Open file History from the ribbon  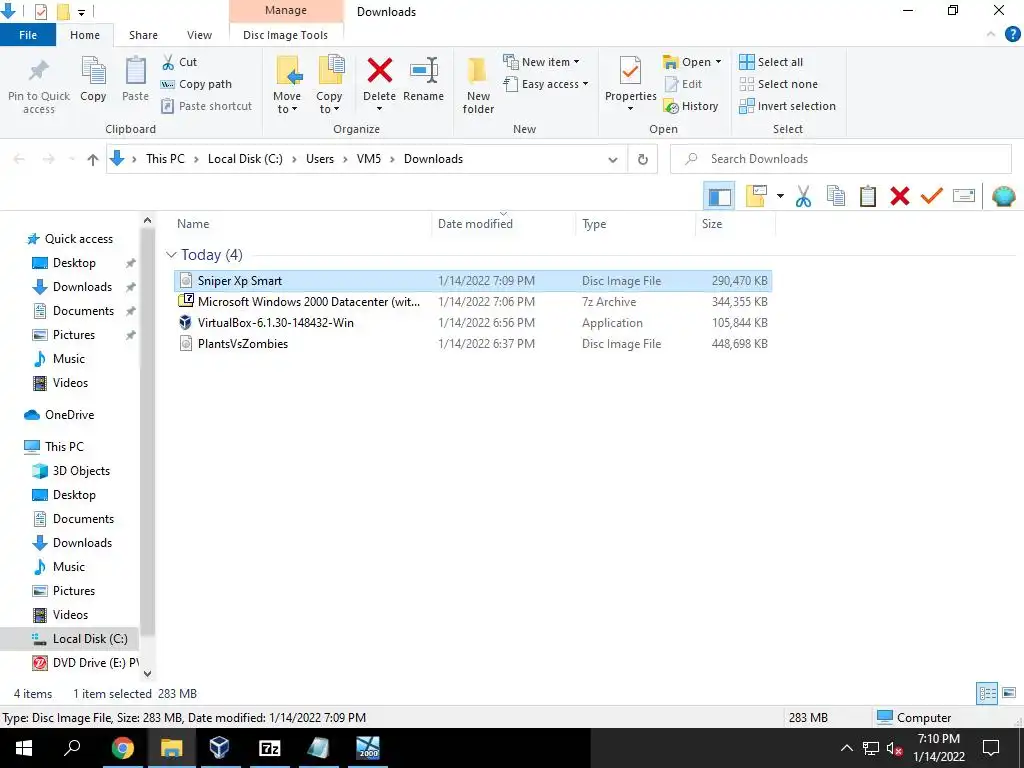click(x=691, y=106)
